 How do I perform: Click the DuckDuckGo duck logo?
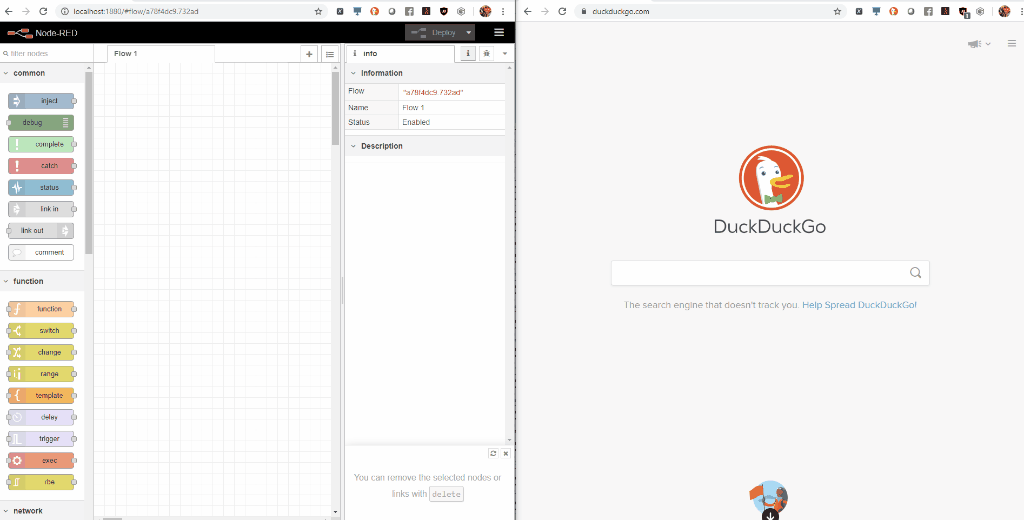click(771, 178)
